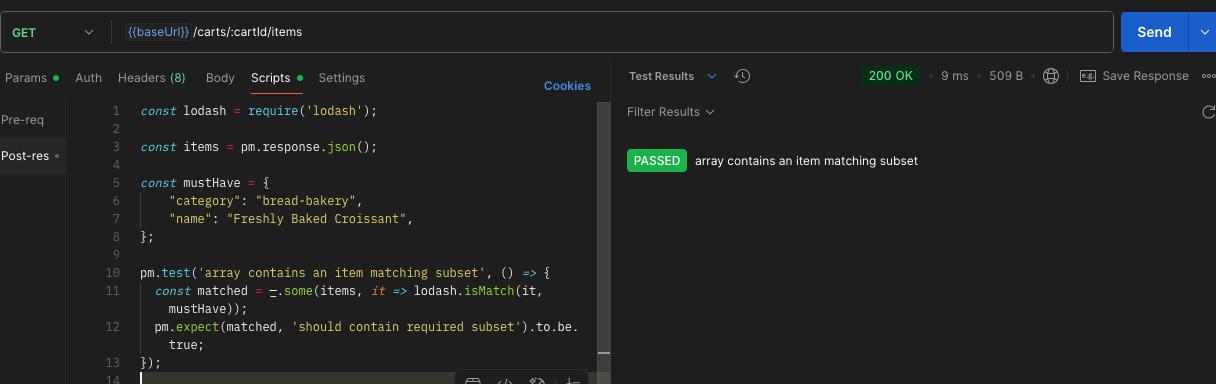Click the "Freshly Baked Croissant" line
The height and width of the screenshot is (384, 1216).
(291, 219)
